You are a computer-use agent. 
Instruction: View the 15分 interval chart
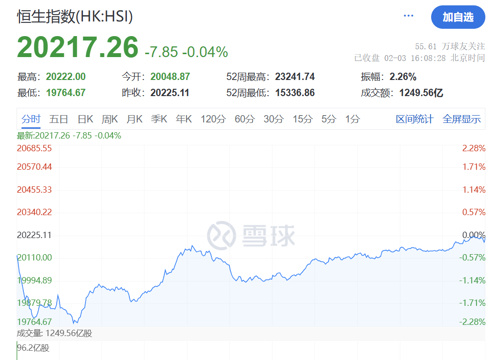[x=302, y=119]
